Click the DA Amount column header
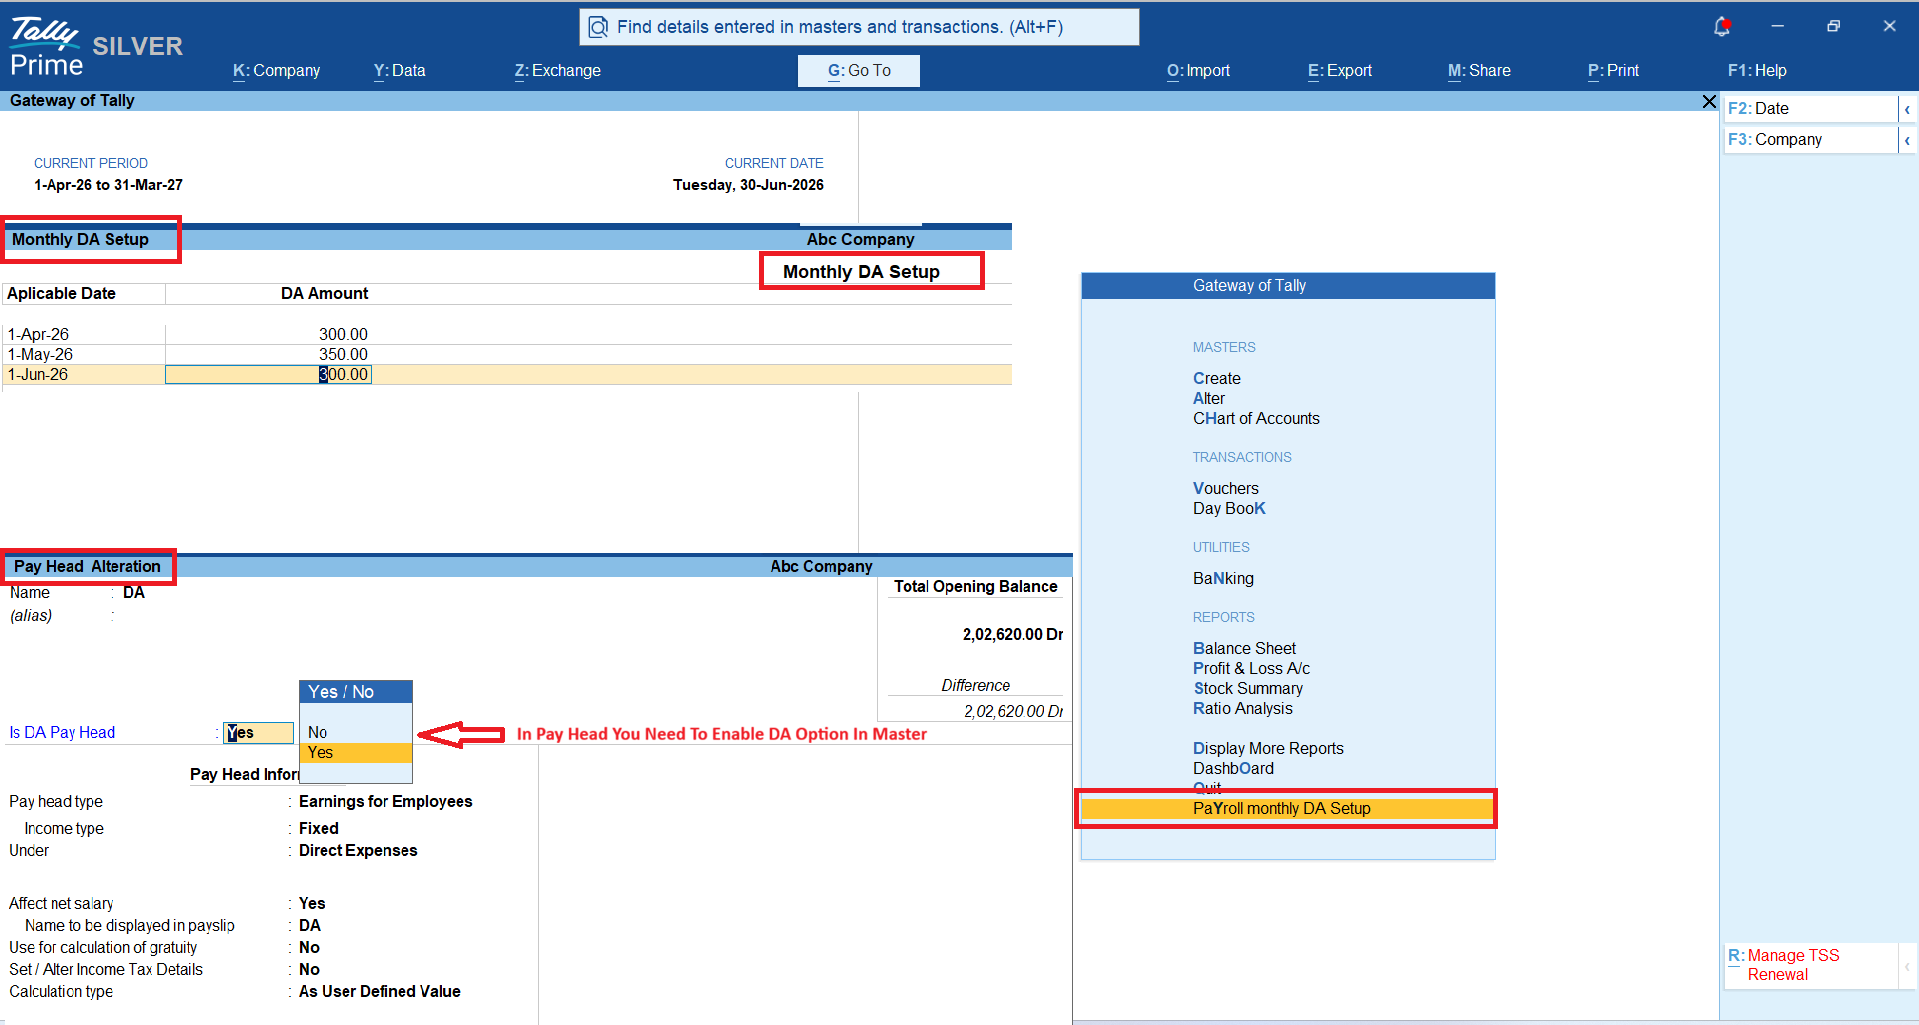The height and width of the screenshot is (1025, 1919). click(324, 294)
